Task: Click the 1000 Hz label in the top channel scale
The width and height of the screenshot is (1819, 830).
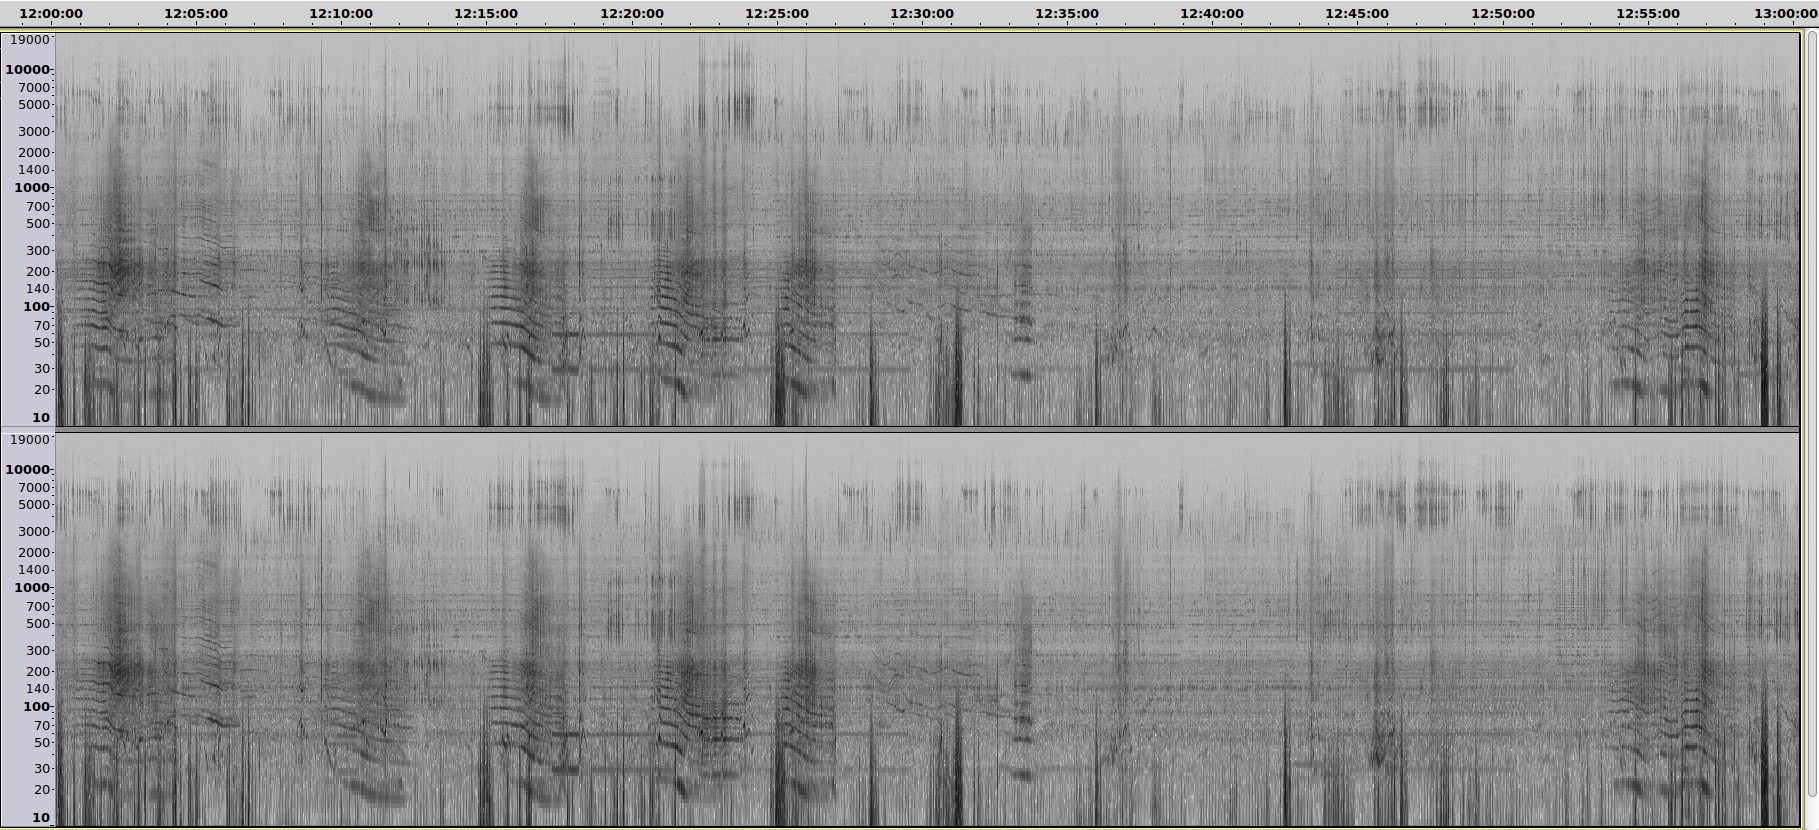Action: click(31, 188)
